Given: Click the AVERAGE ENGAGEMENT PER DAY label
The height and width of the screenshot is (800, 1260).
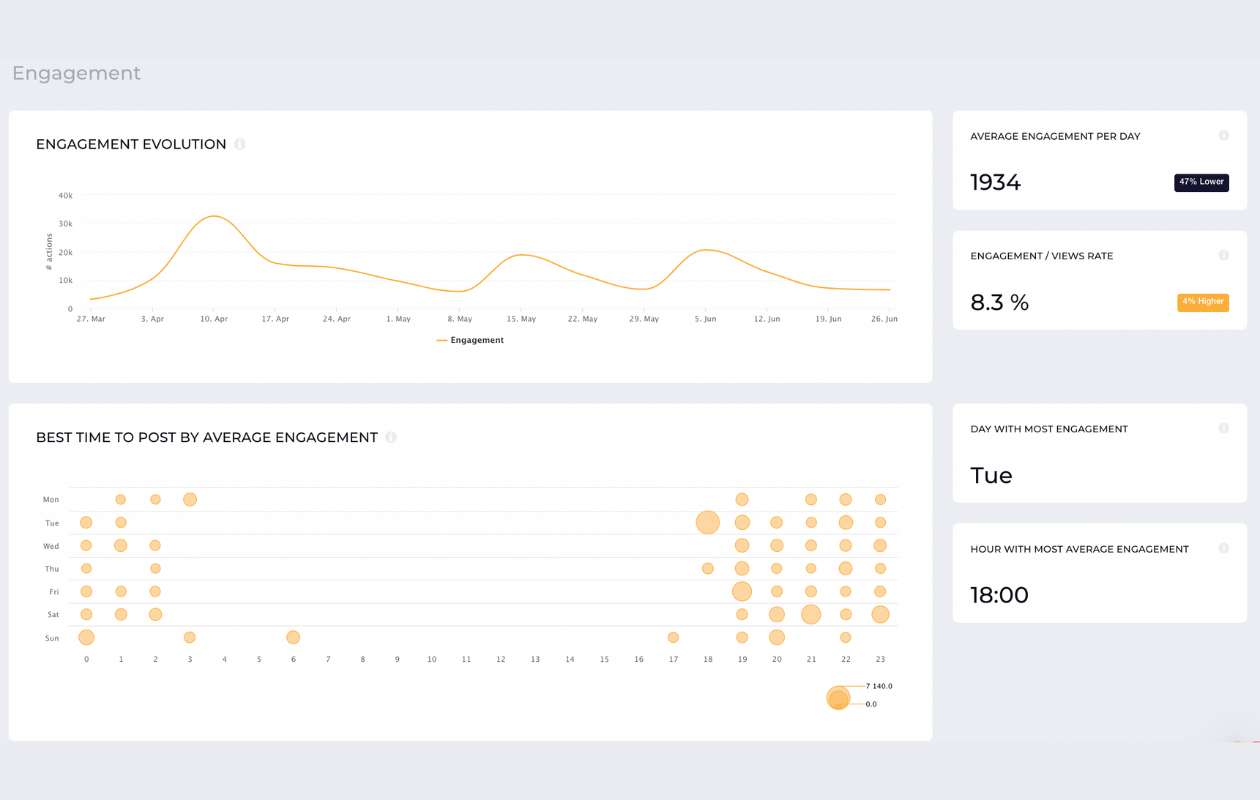Looking at the screenshot, I should click(x=1055, y=136).
